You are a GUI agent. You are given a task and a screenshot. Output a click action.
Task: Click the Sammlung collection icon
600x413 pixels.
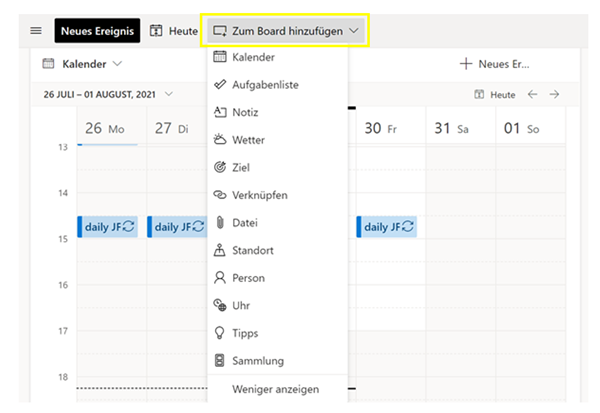pyautogui.click(x=221, y=360)
